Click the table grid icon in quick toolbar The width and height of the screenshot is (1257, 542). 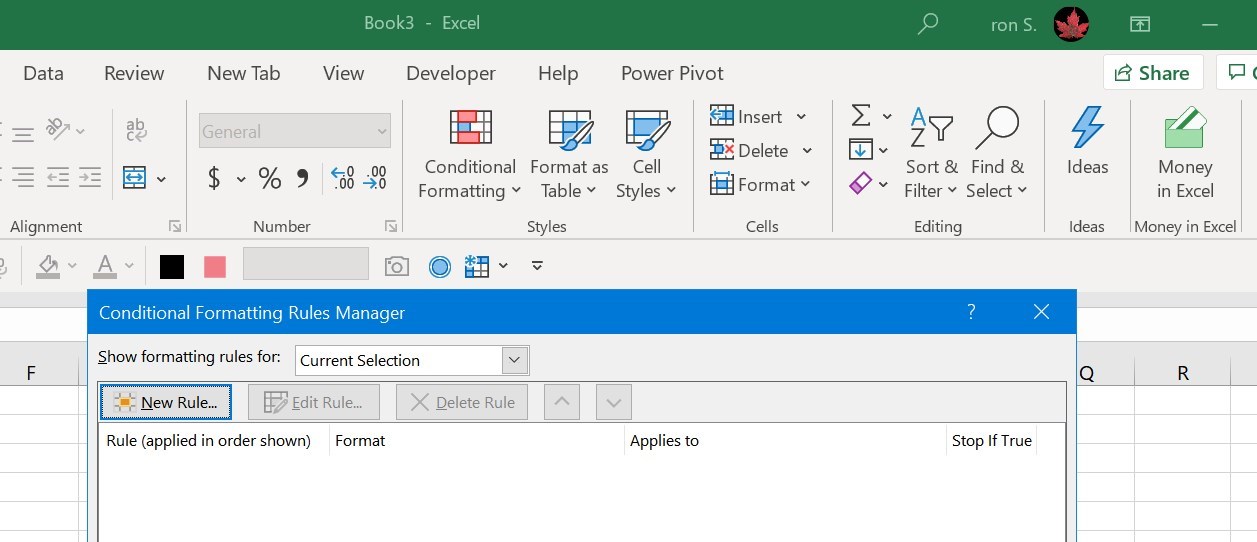click(x=476, y=266)
